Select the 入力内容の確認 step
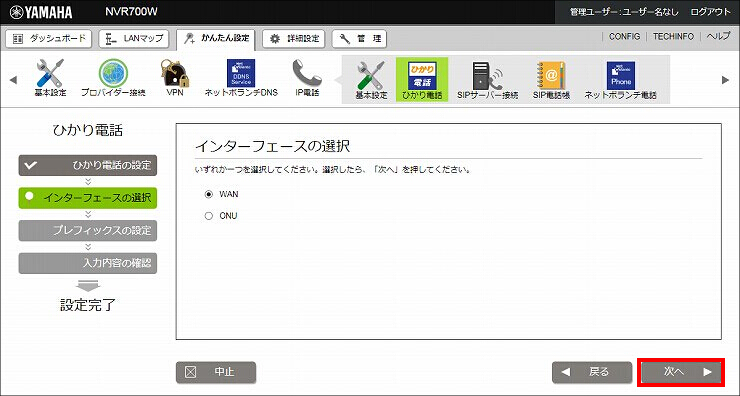The height and width of the screenshot is (396, 740). [88, 263]
